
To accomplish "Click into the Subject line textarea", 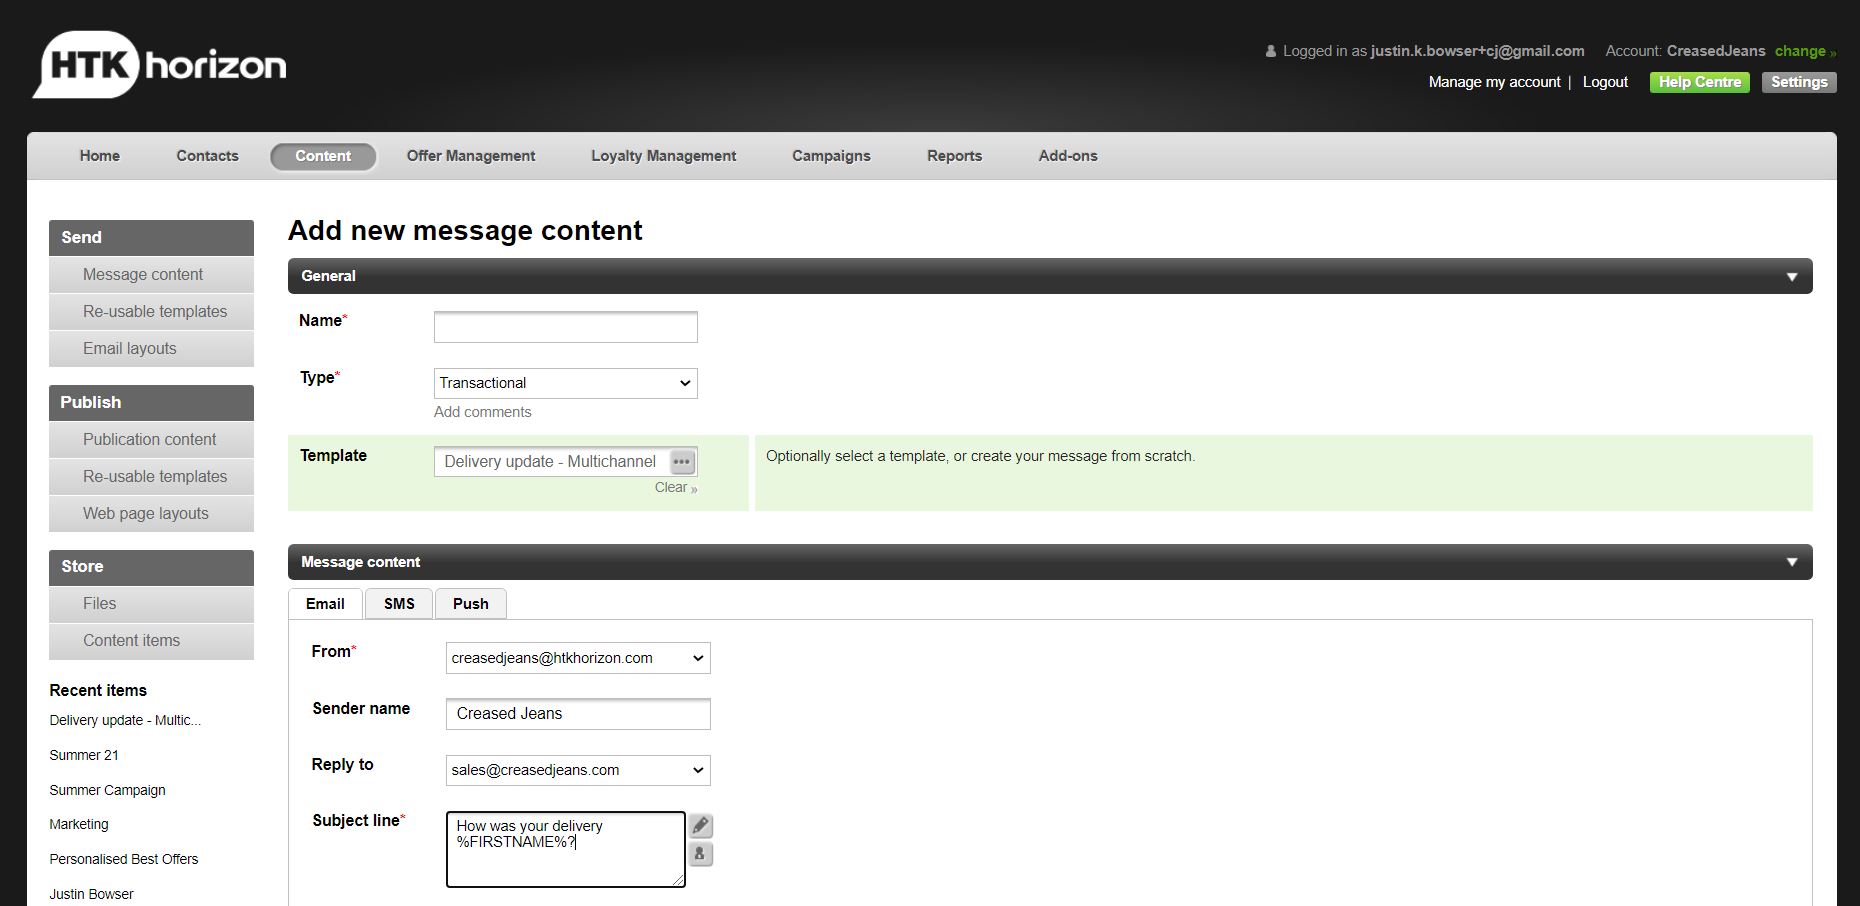I will point(566,849).
